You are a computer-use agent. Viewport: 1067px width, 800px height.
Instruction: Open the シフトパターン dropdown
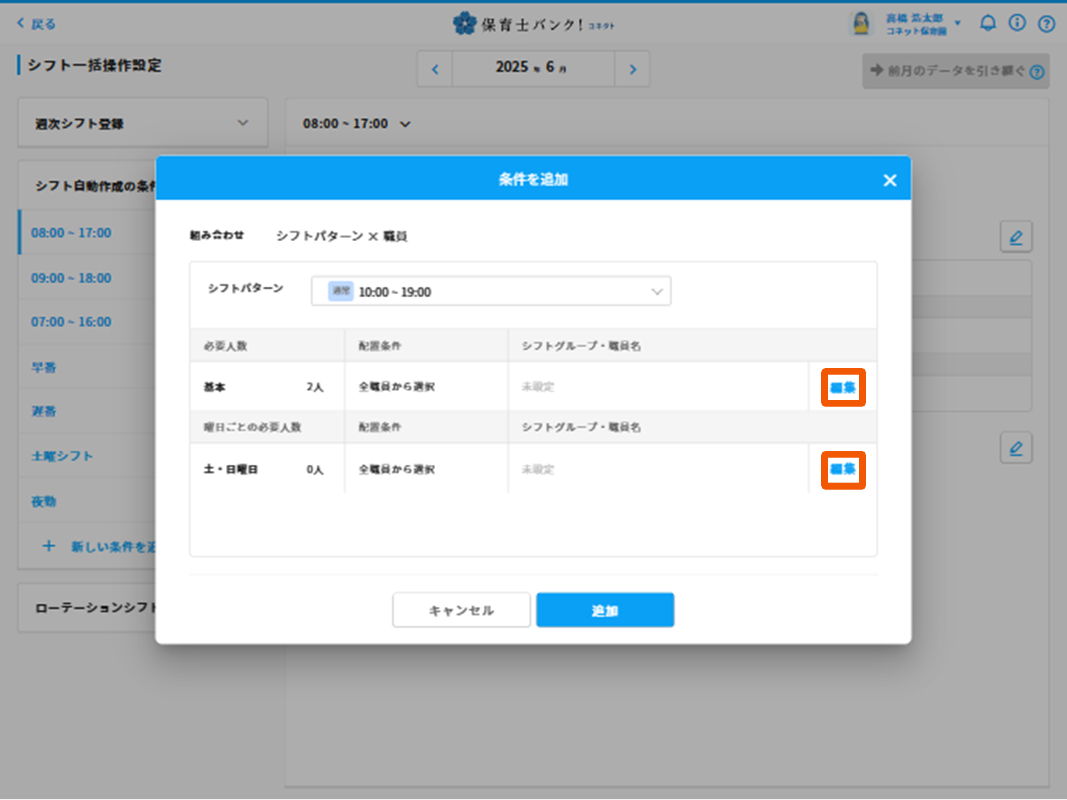491,291
